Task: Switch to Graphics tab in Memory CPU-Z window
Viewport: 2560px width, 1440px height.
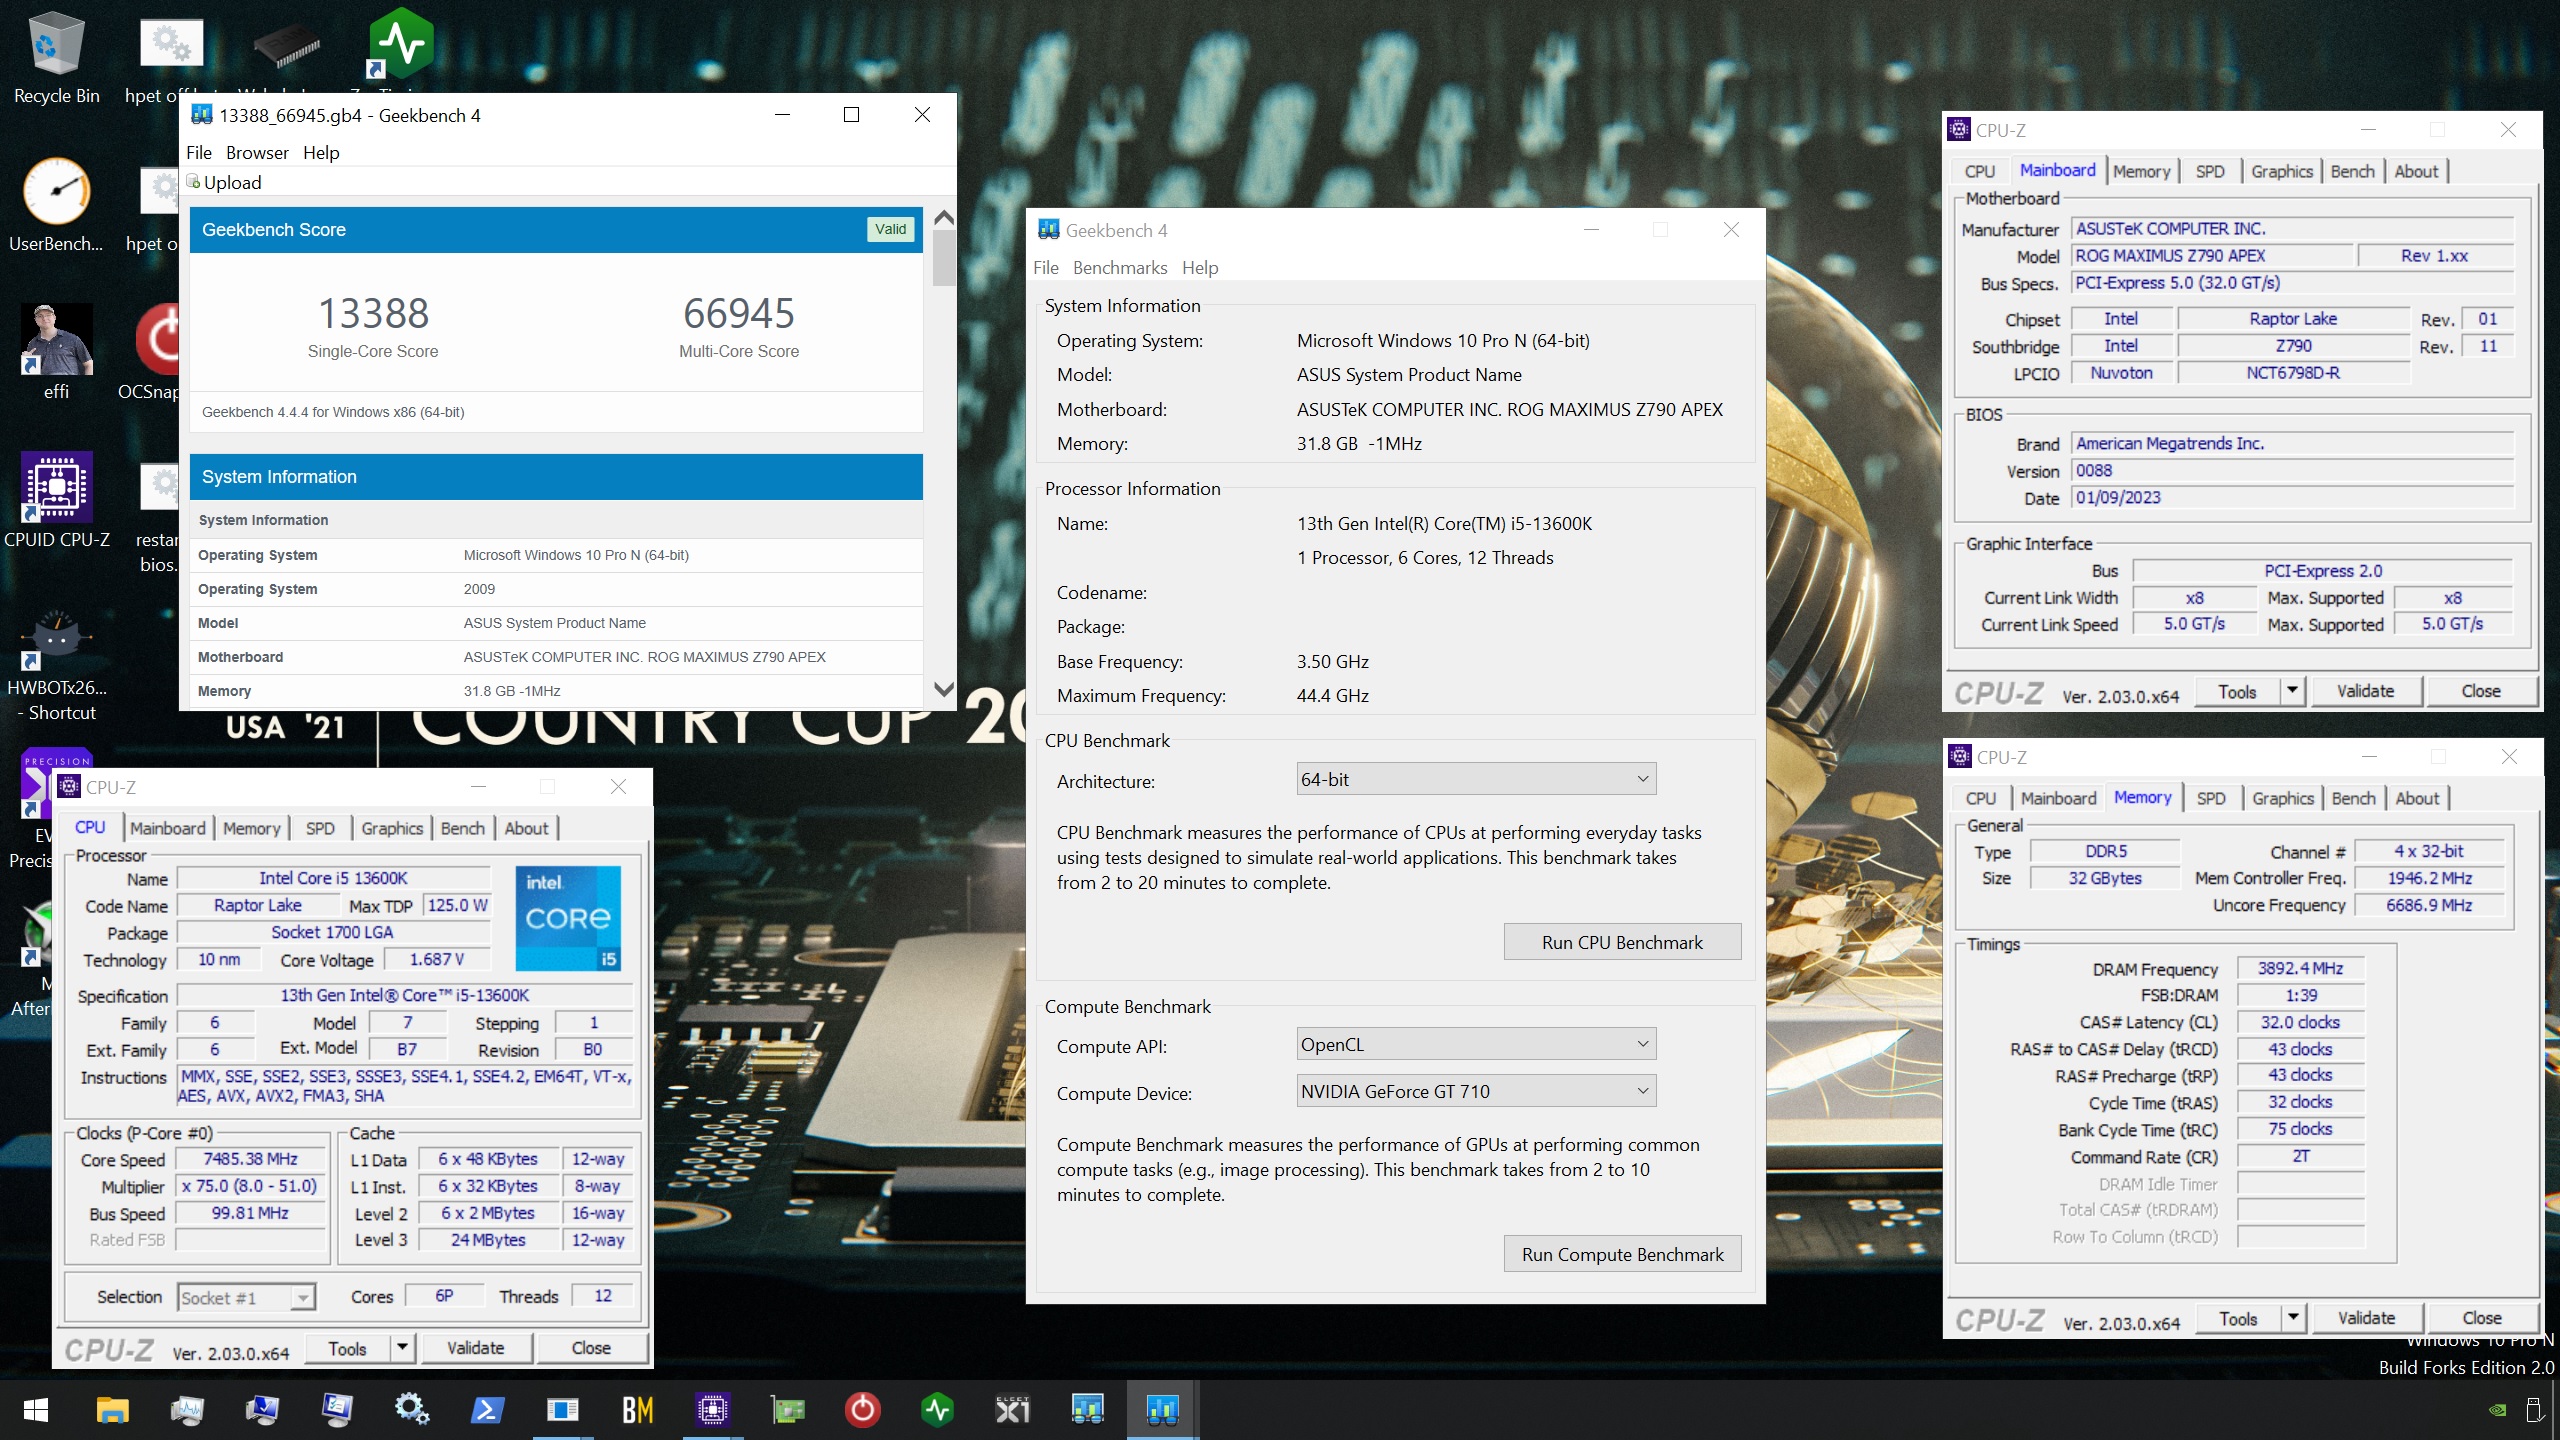Action: [2283, 798]
